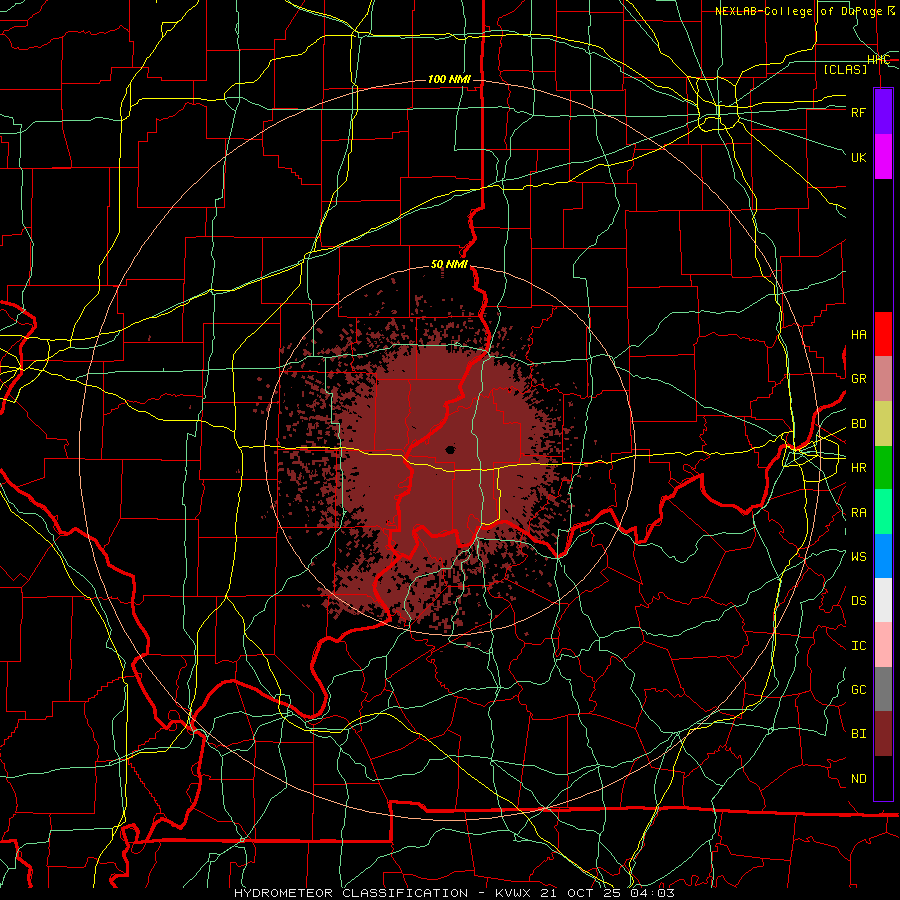Click the yellow BD legend swatch
Viewport: 900px width, 900px height.
pyautogui.click(x=883, y=424)
